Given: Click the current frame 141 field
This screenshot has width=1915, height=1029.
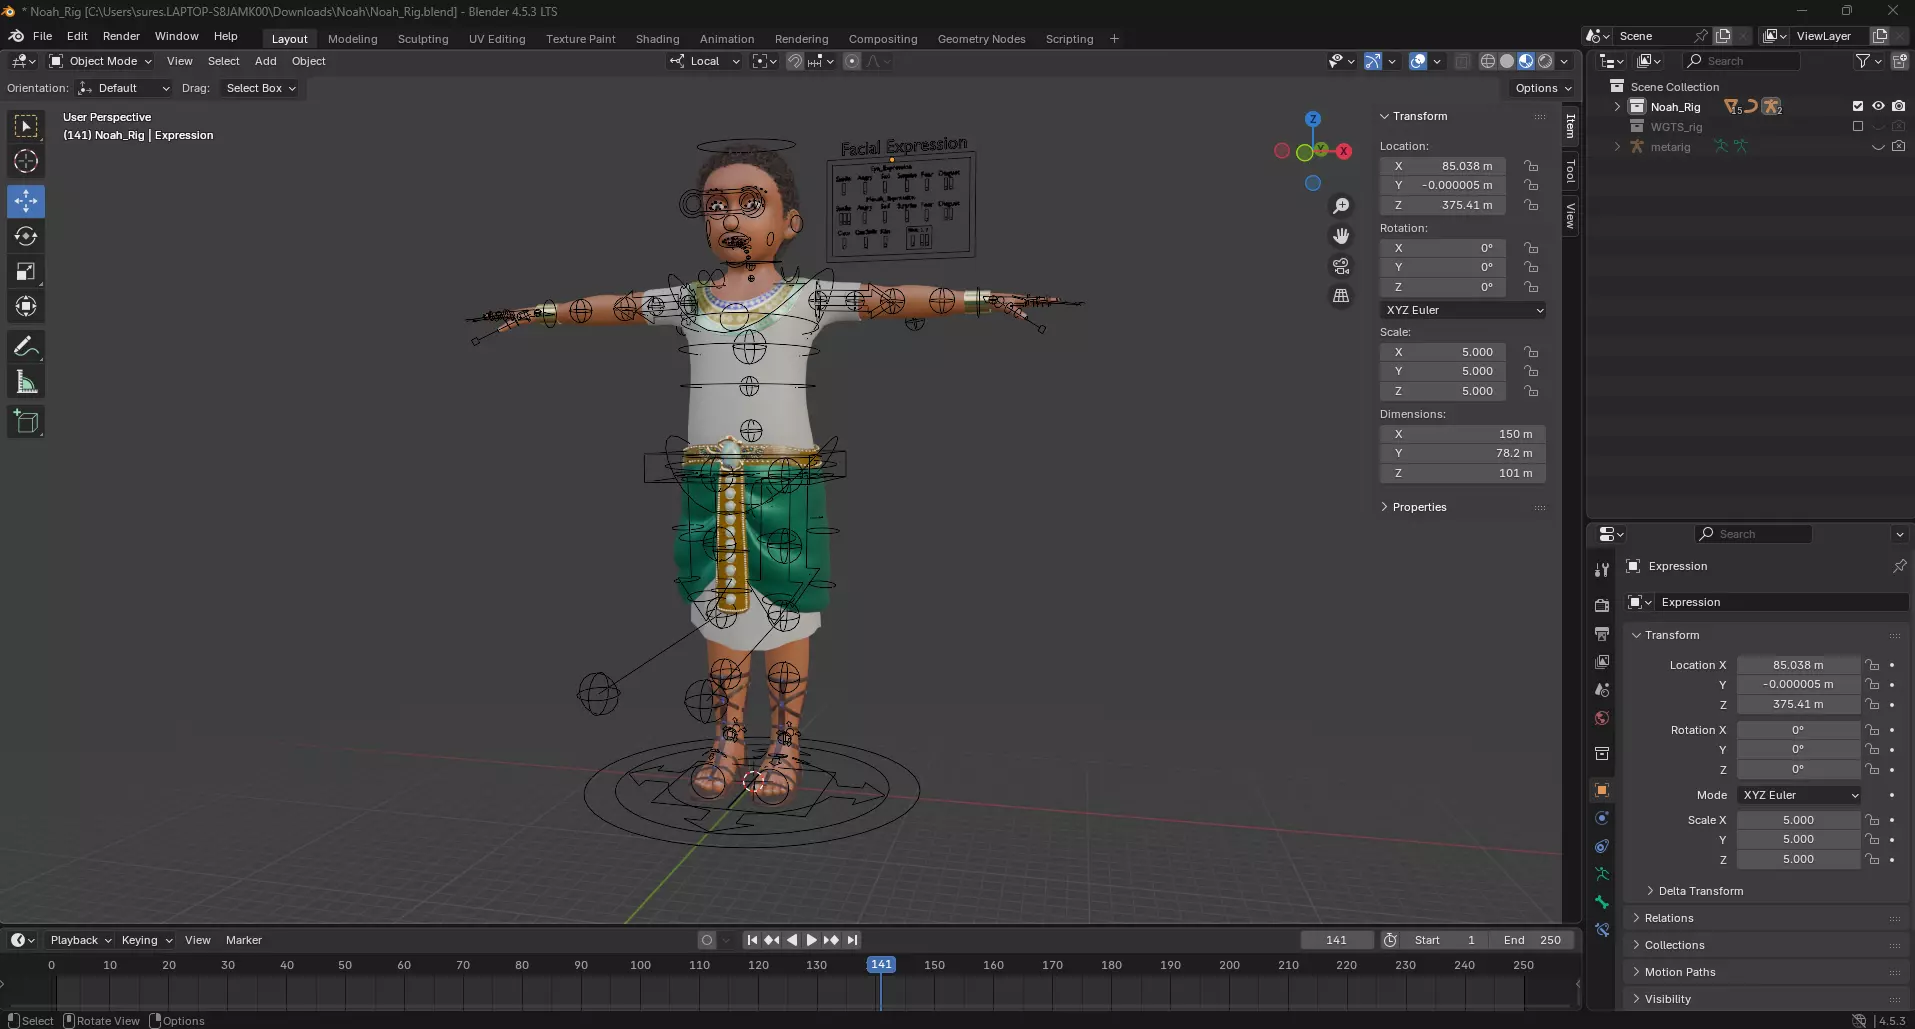Looking at the screenshot, I should click(1336, 940).
